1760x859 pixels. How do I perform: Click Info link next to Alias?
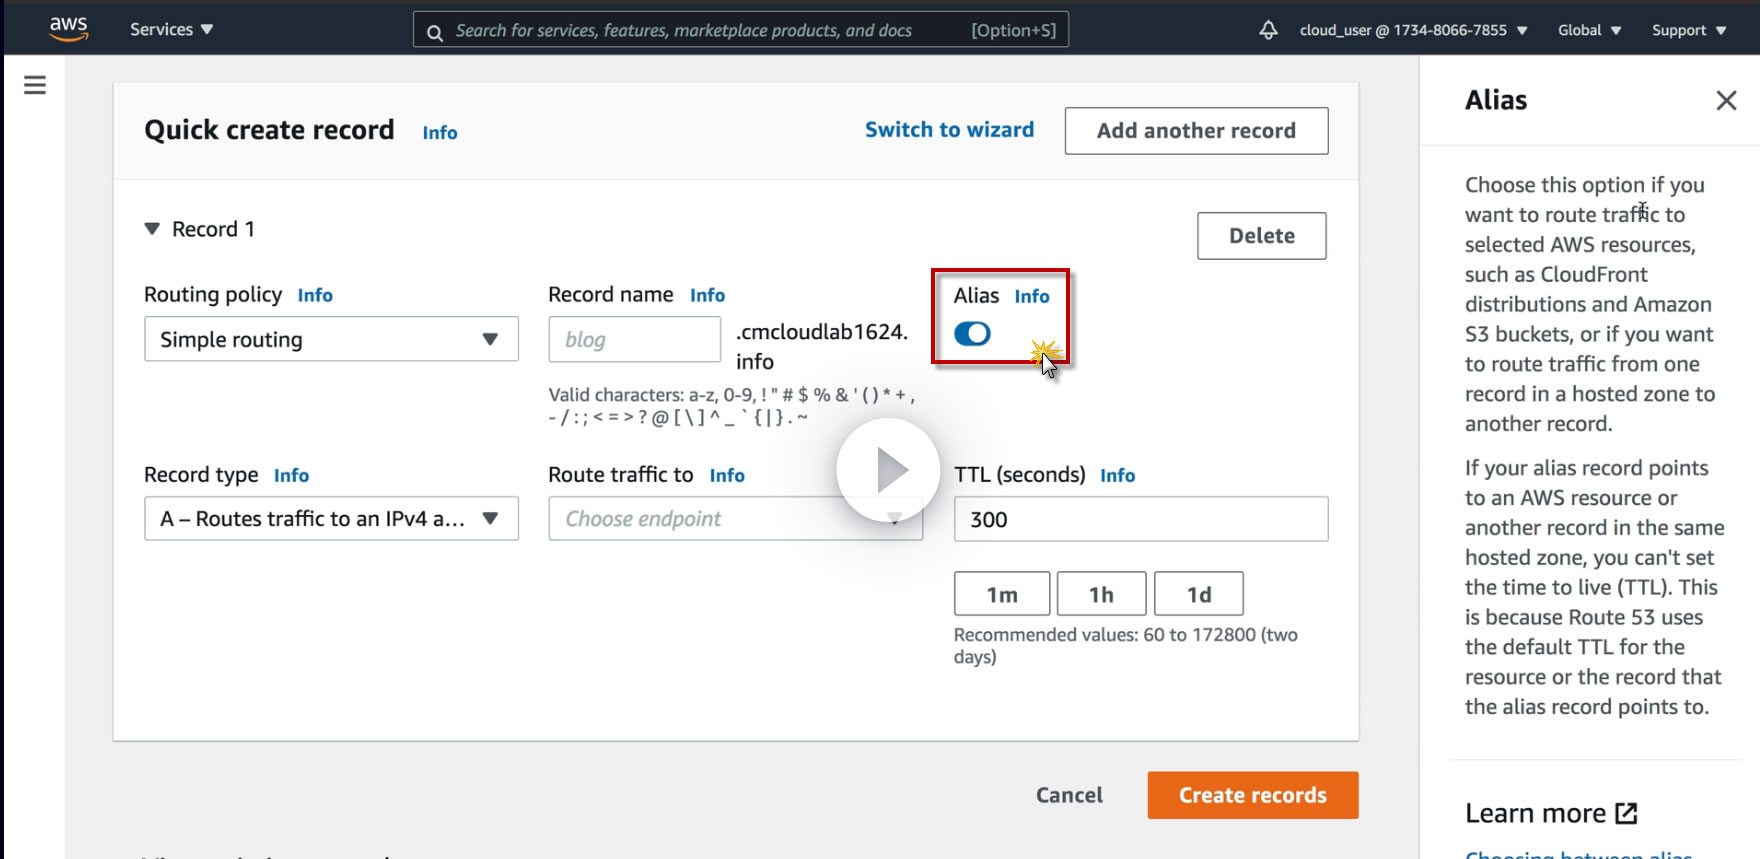(x=1032, y=296)
